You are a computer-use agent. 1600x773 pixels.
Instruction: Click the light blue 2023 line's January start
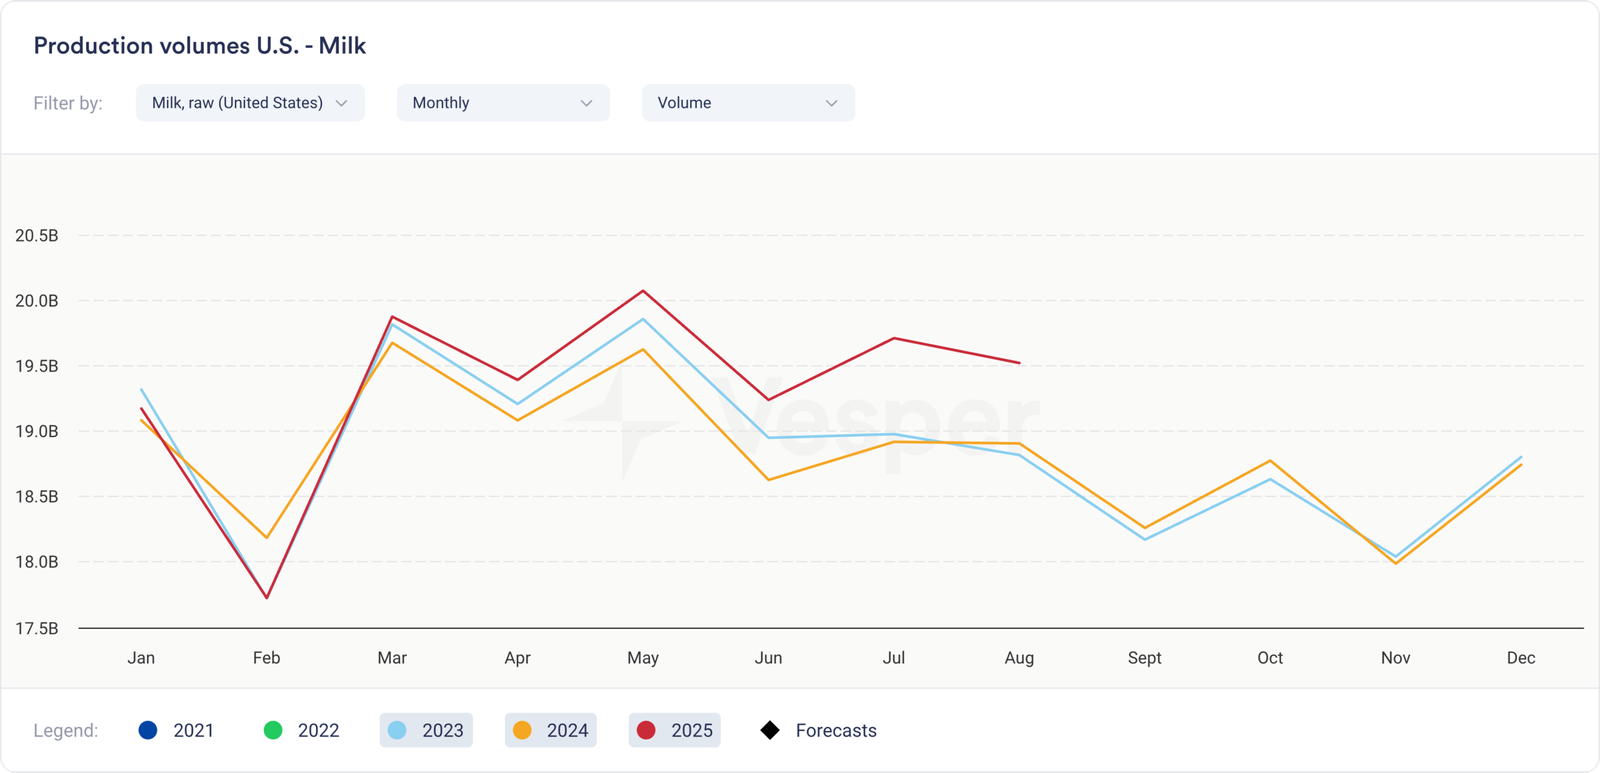[141, 389]
